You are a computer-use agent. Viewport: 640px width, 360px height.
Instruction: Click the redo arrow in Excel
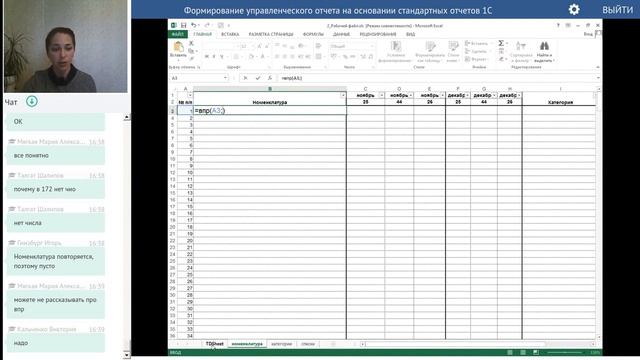coord(207,25)
